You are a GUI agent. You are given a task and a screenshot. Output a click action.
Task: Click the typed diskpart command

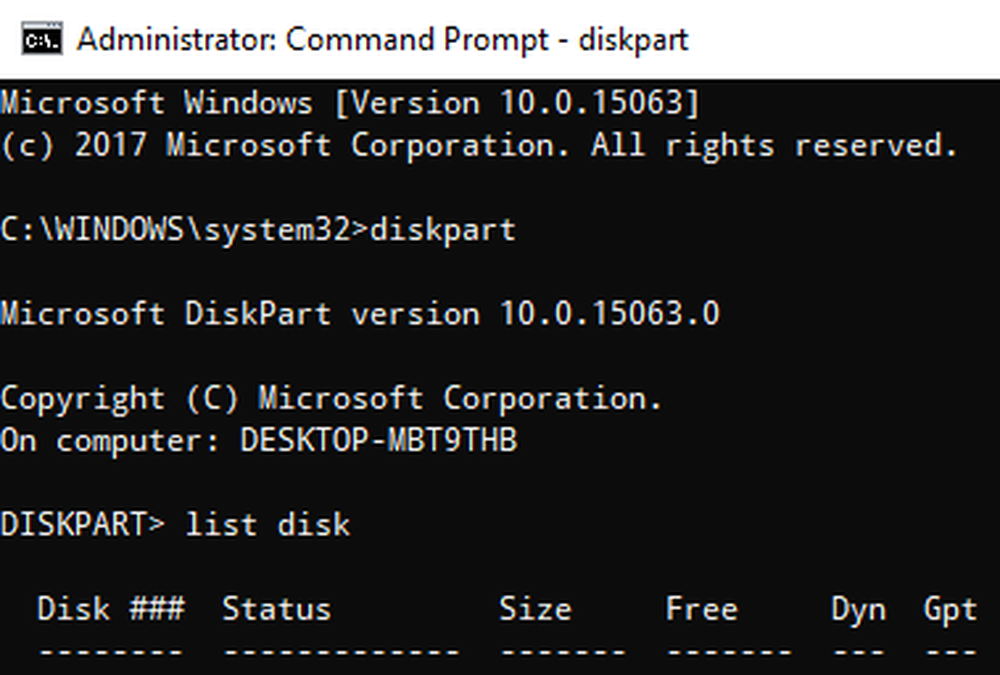443,231
